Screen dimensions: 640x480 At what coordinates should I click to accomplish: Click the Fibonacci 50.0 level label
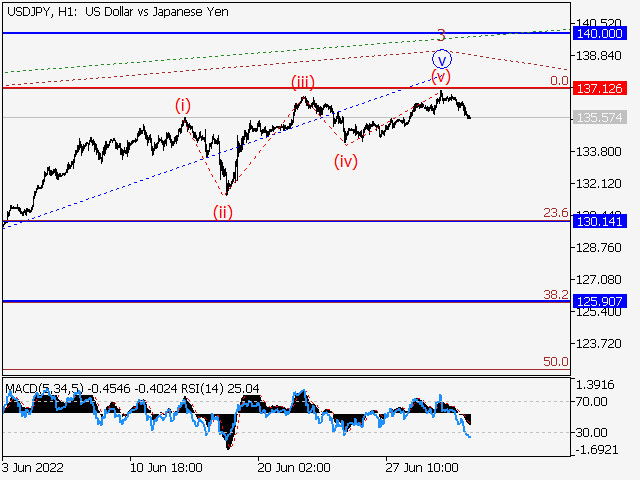[x=556, y=362]
